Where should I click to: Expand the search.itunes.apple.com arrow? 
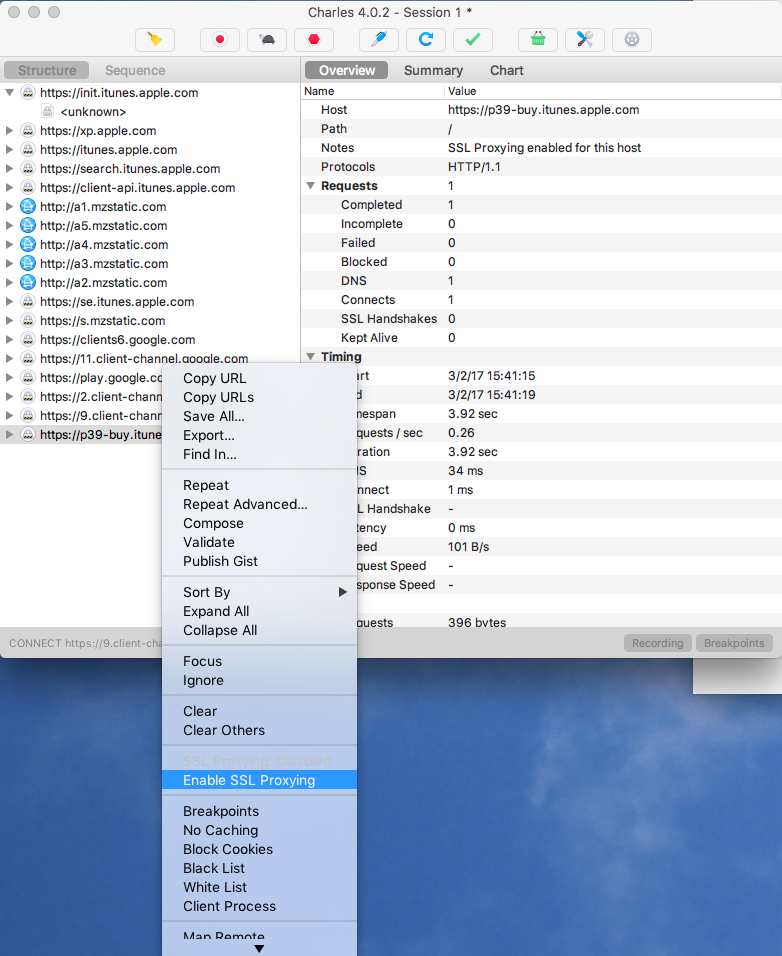click(10, 168)
